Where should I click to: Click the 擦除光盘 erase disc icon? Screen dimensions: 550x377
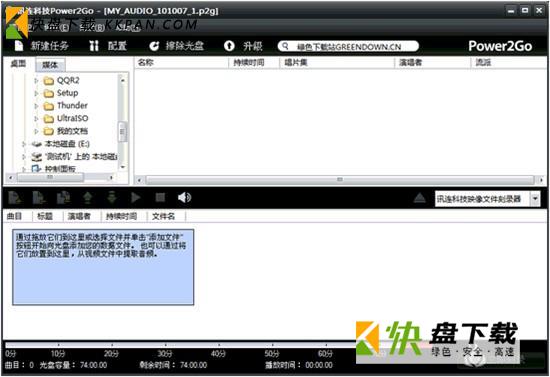[154, 46]
